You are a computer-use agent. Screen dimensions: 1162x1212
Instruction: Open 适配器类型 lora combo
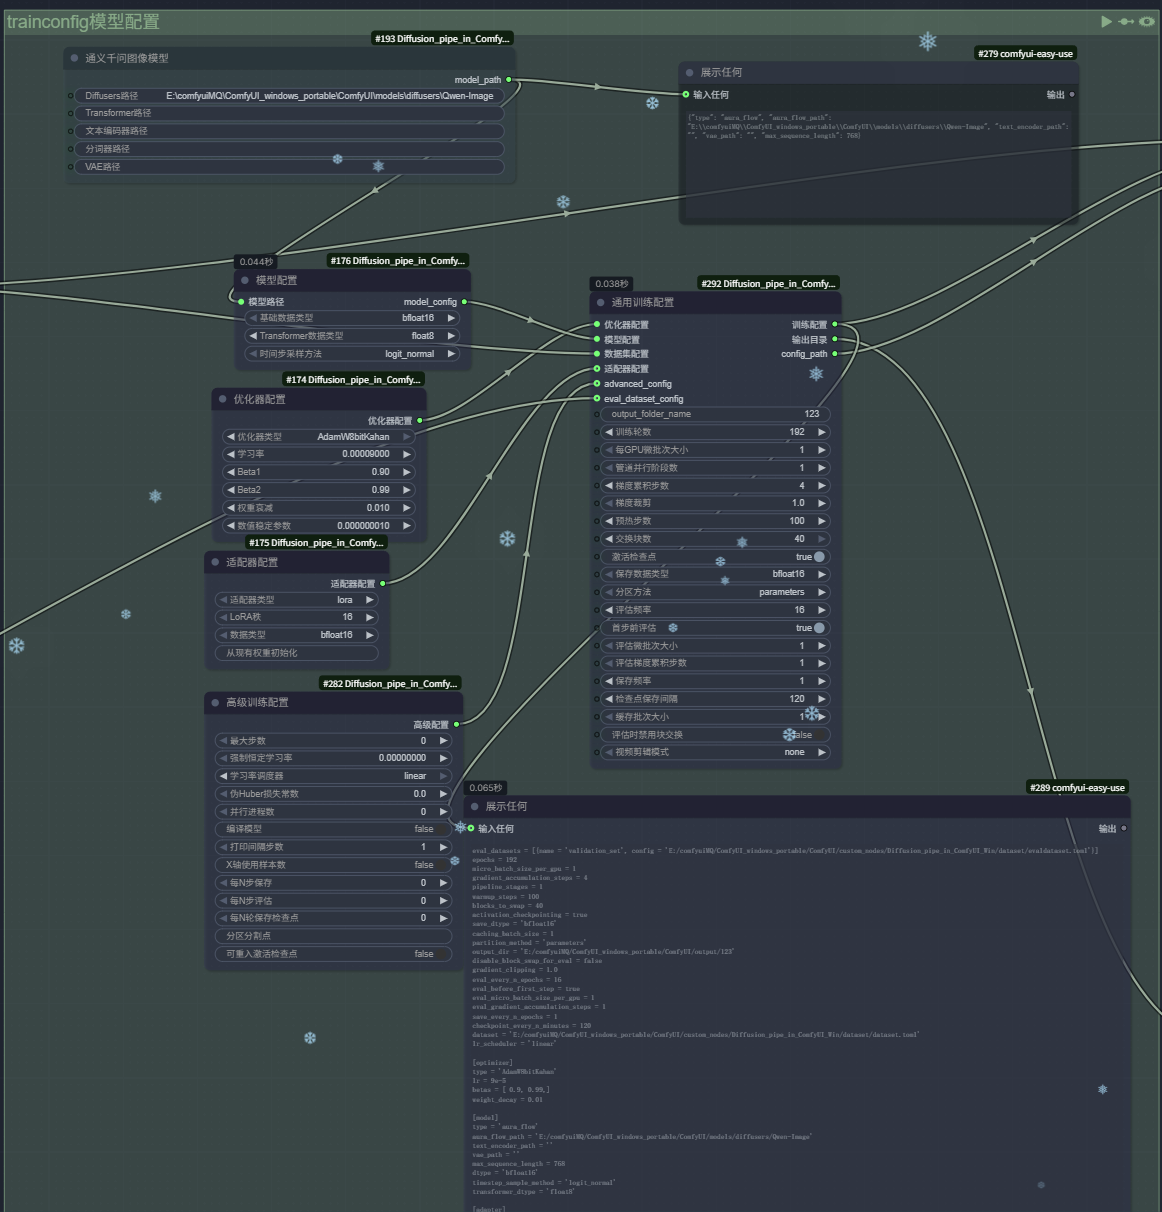[x=296, y=600]
